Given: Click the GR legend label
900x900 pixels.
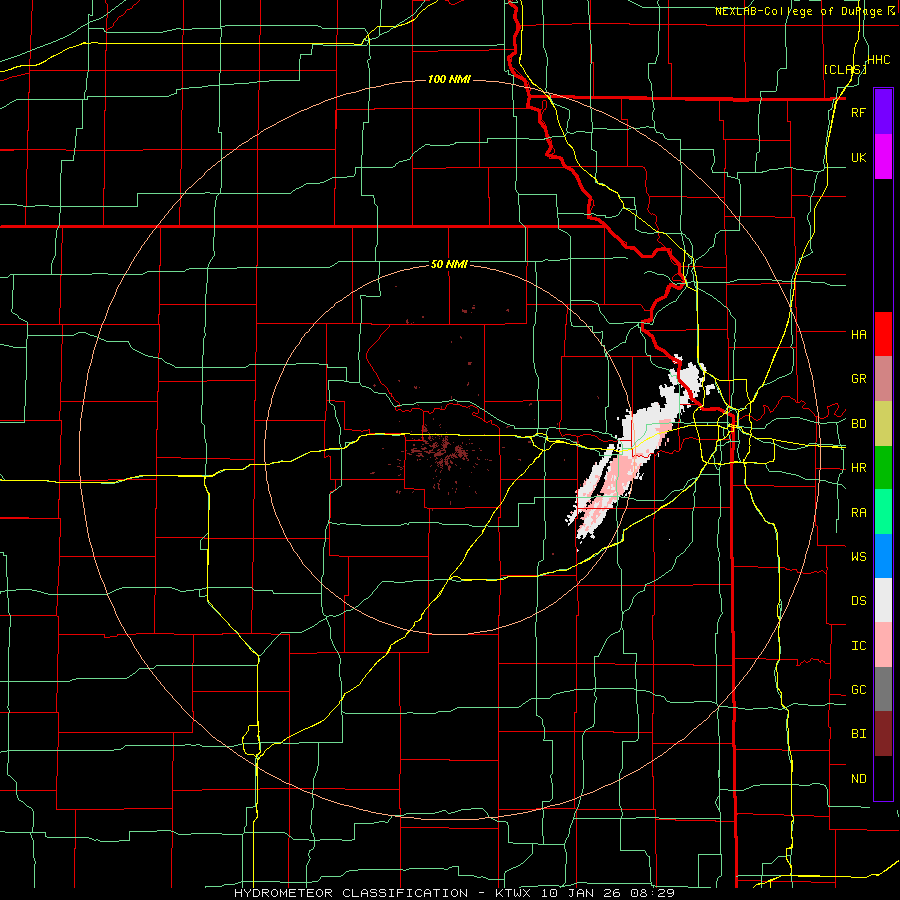Looking at the screenshot, I should coord(858,379).
